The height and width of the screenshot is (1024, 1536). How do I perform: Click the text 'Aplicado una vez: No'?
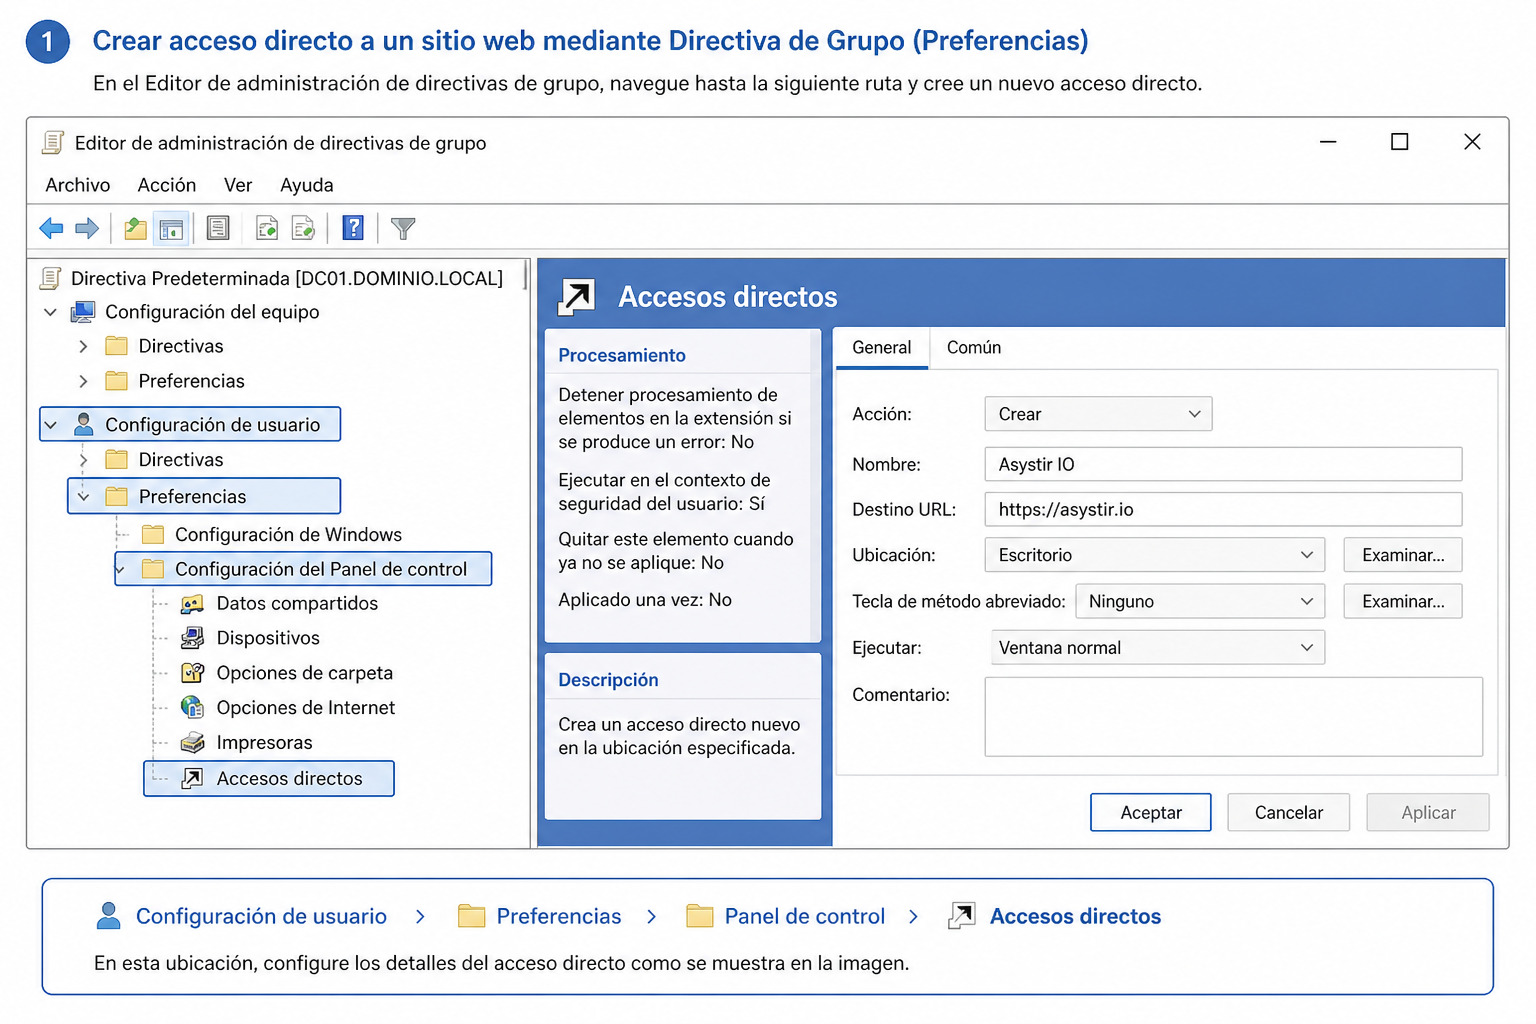click(645, 600)
